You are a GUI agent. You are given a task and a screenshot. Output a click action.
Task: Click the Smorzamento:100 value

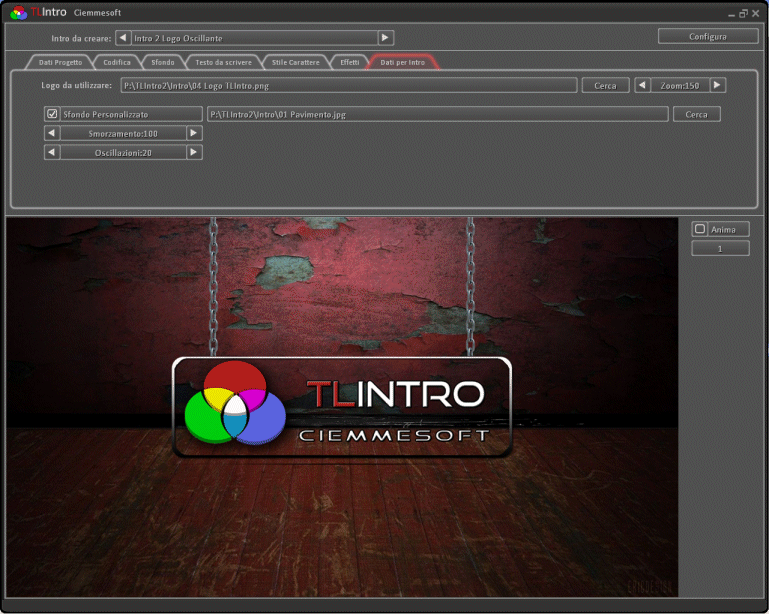click(x=123, y=133)
